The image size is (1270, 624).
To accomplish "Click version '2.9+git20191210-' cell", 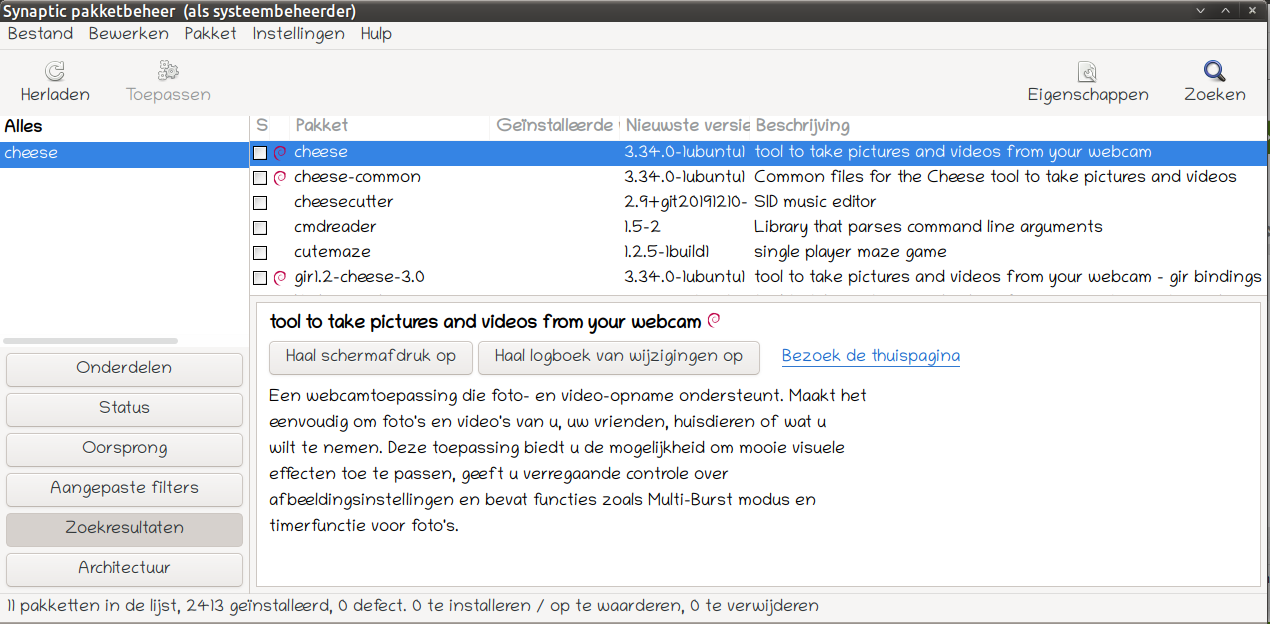I will point(686,202).
